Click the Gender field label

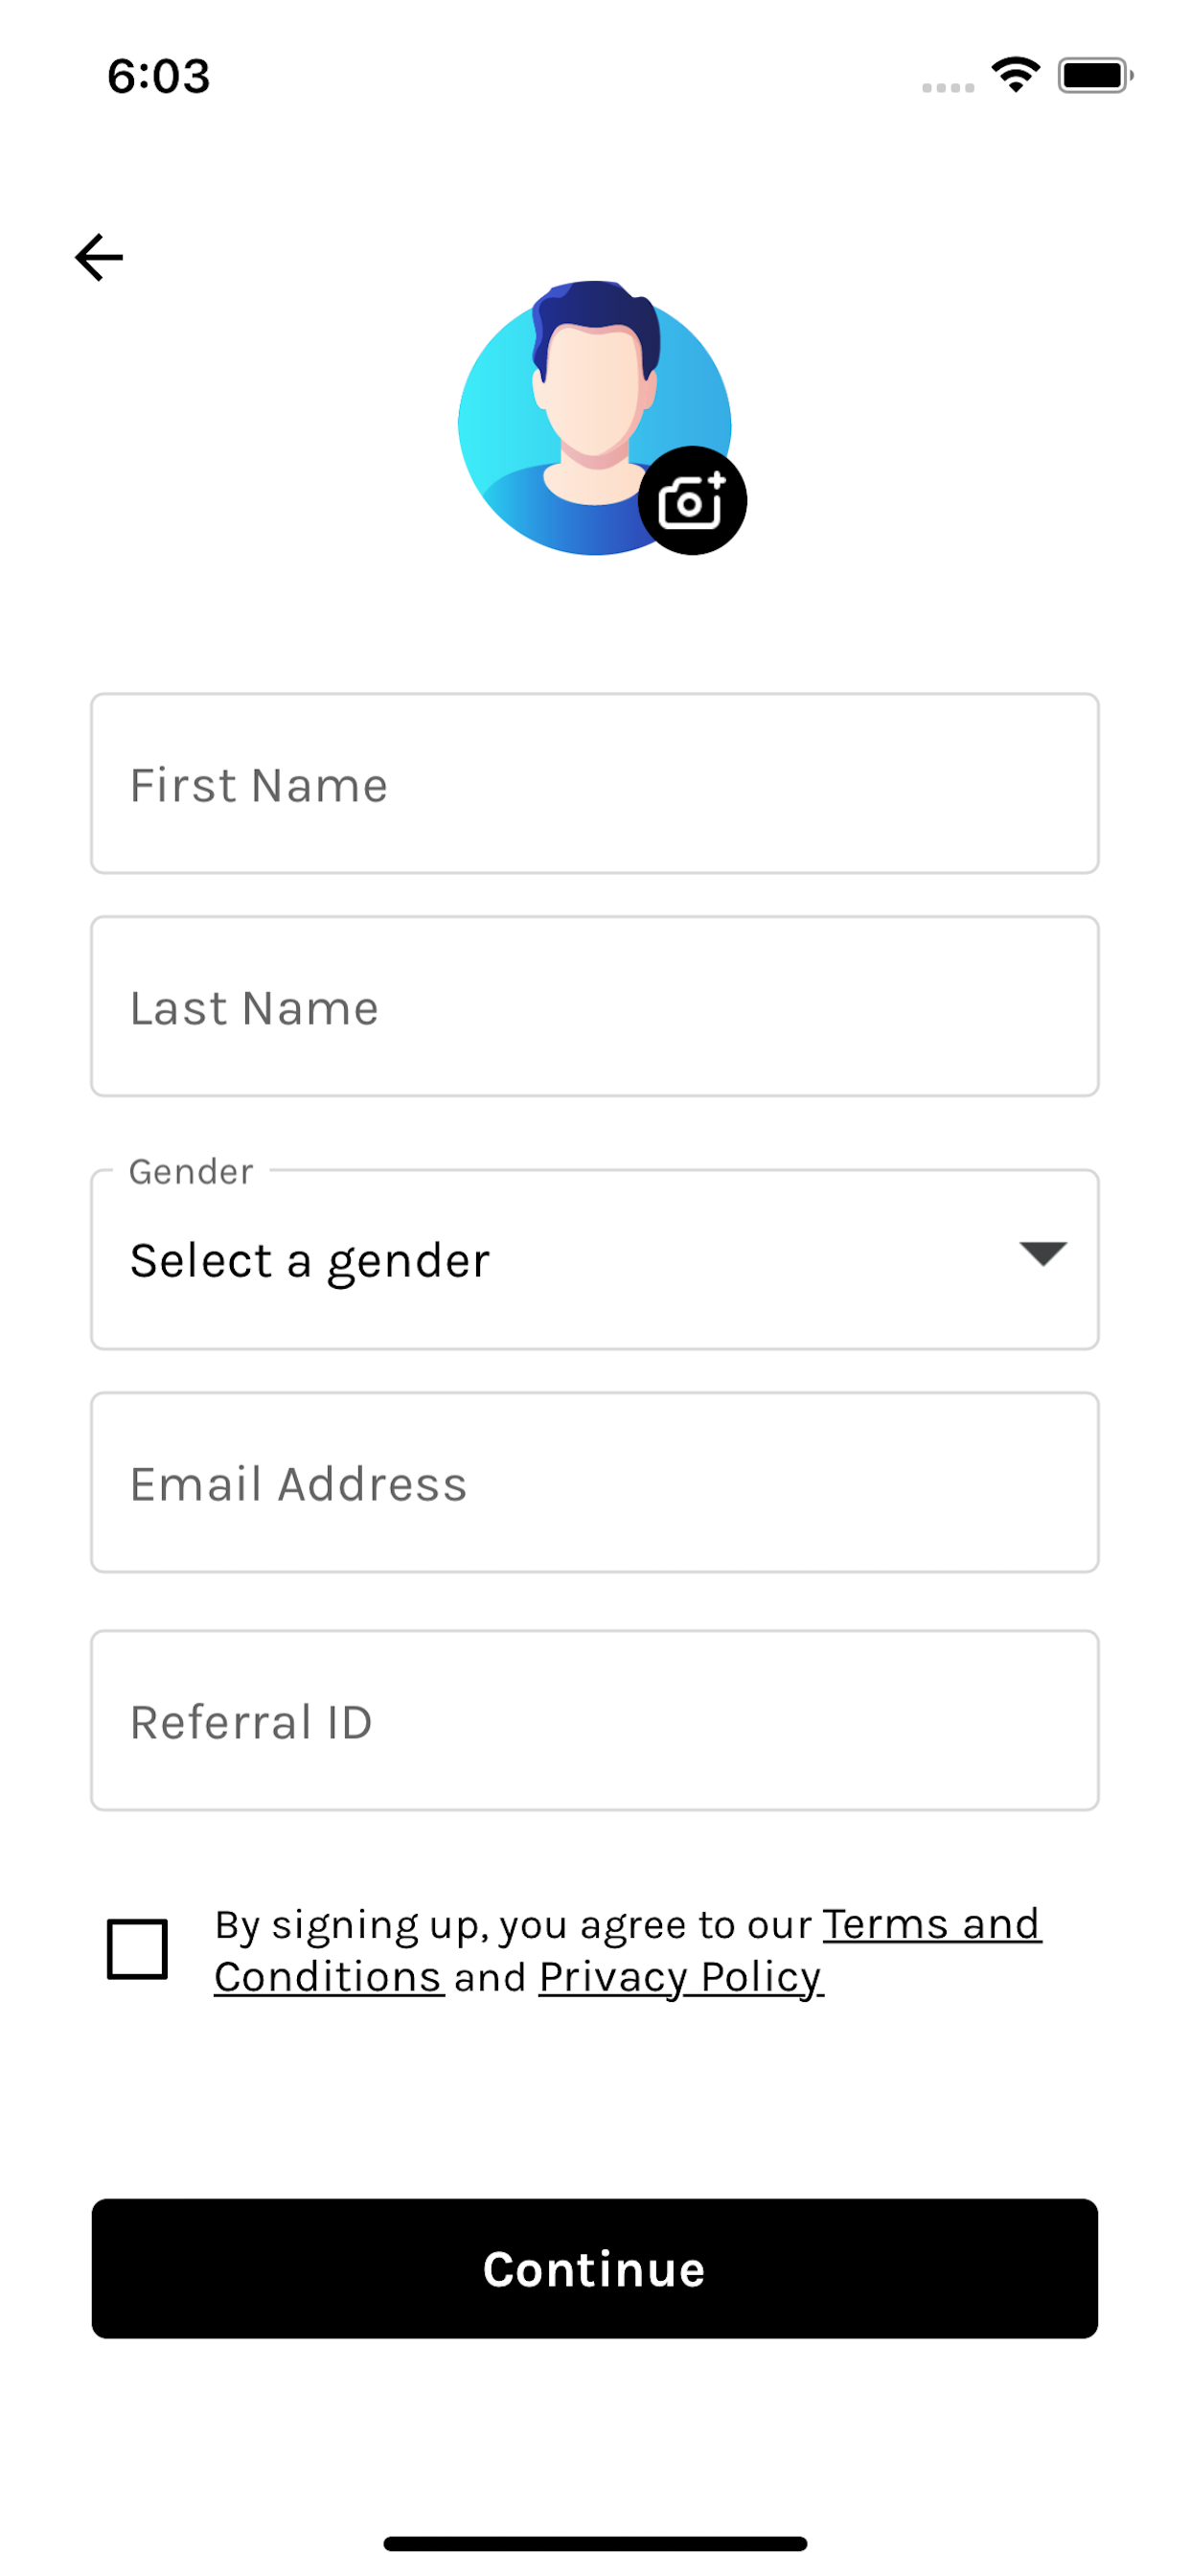coord(191,1172)
